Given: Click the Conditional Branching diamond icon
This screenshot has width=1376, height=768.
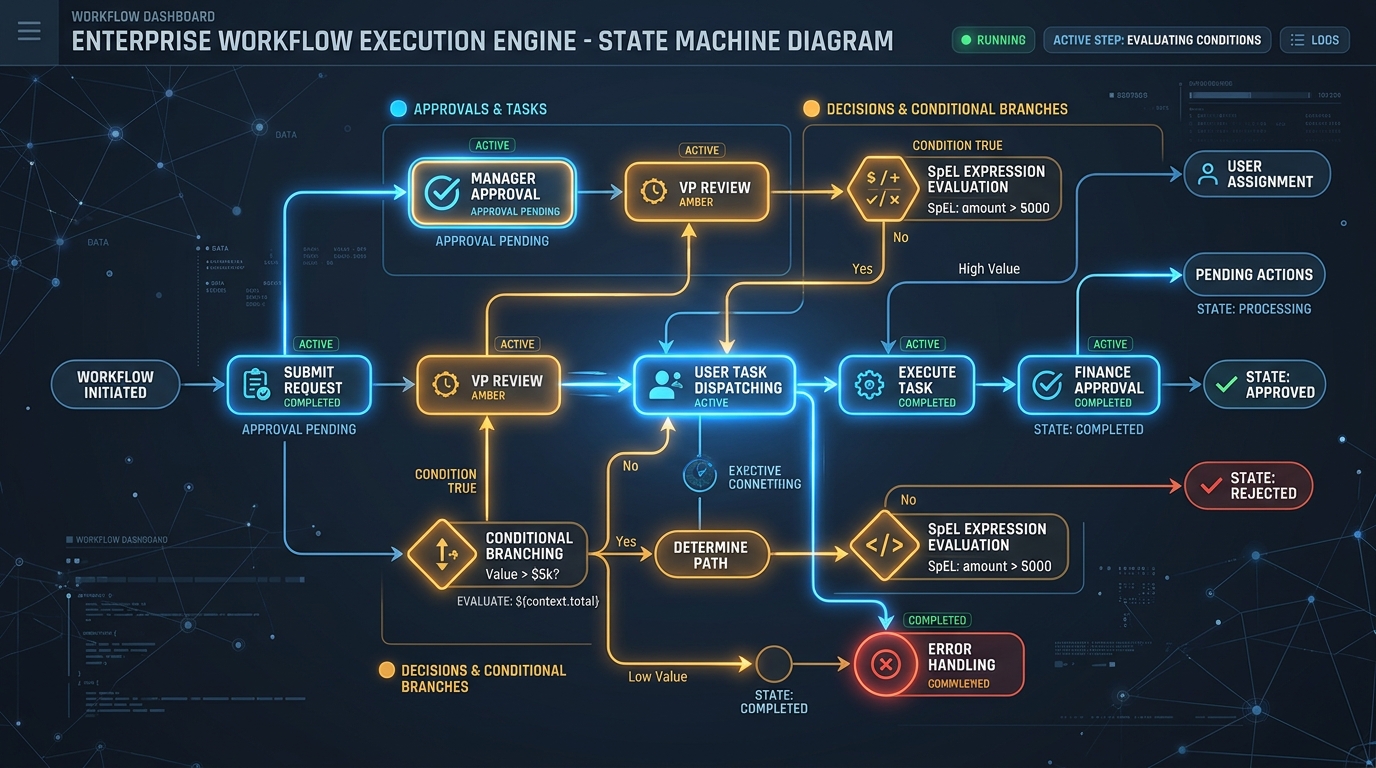Looking at the screenshot, I should tap(441, 553).
